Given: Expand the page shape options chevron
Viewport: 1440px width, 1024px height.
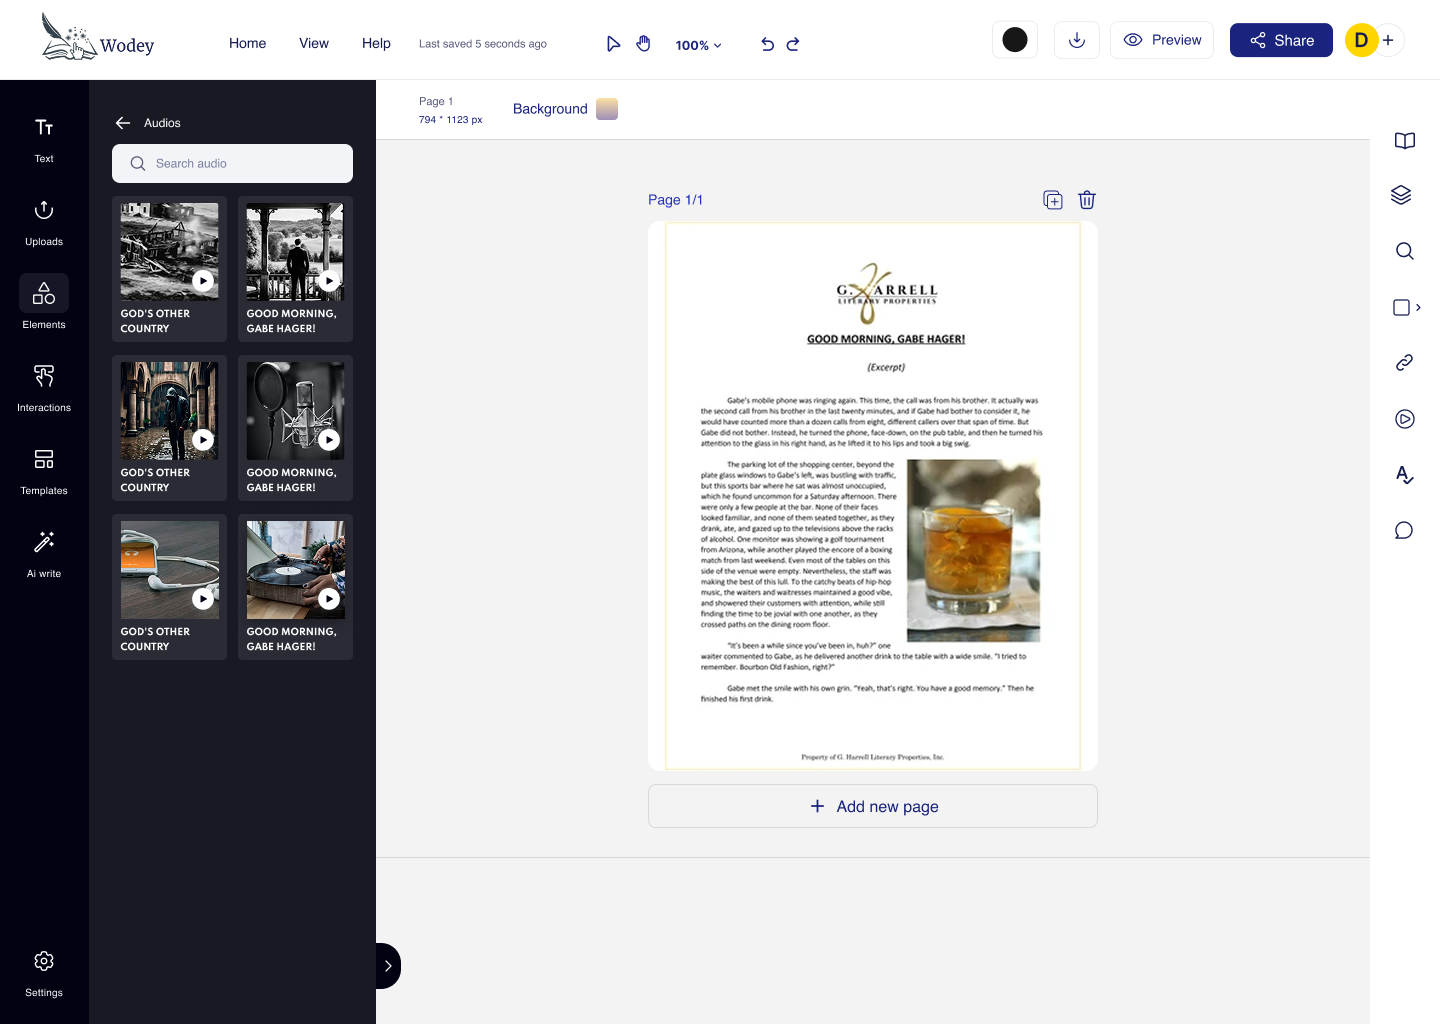Looking at the screenshot, I should coord(1418,308).
